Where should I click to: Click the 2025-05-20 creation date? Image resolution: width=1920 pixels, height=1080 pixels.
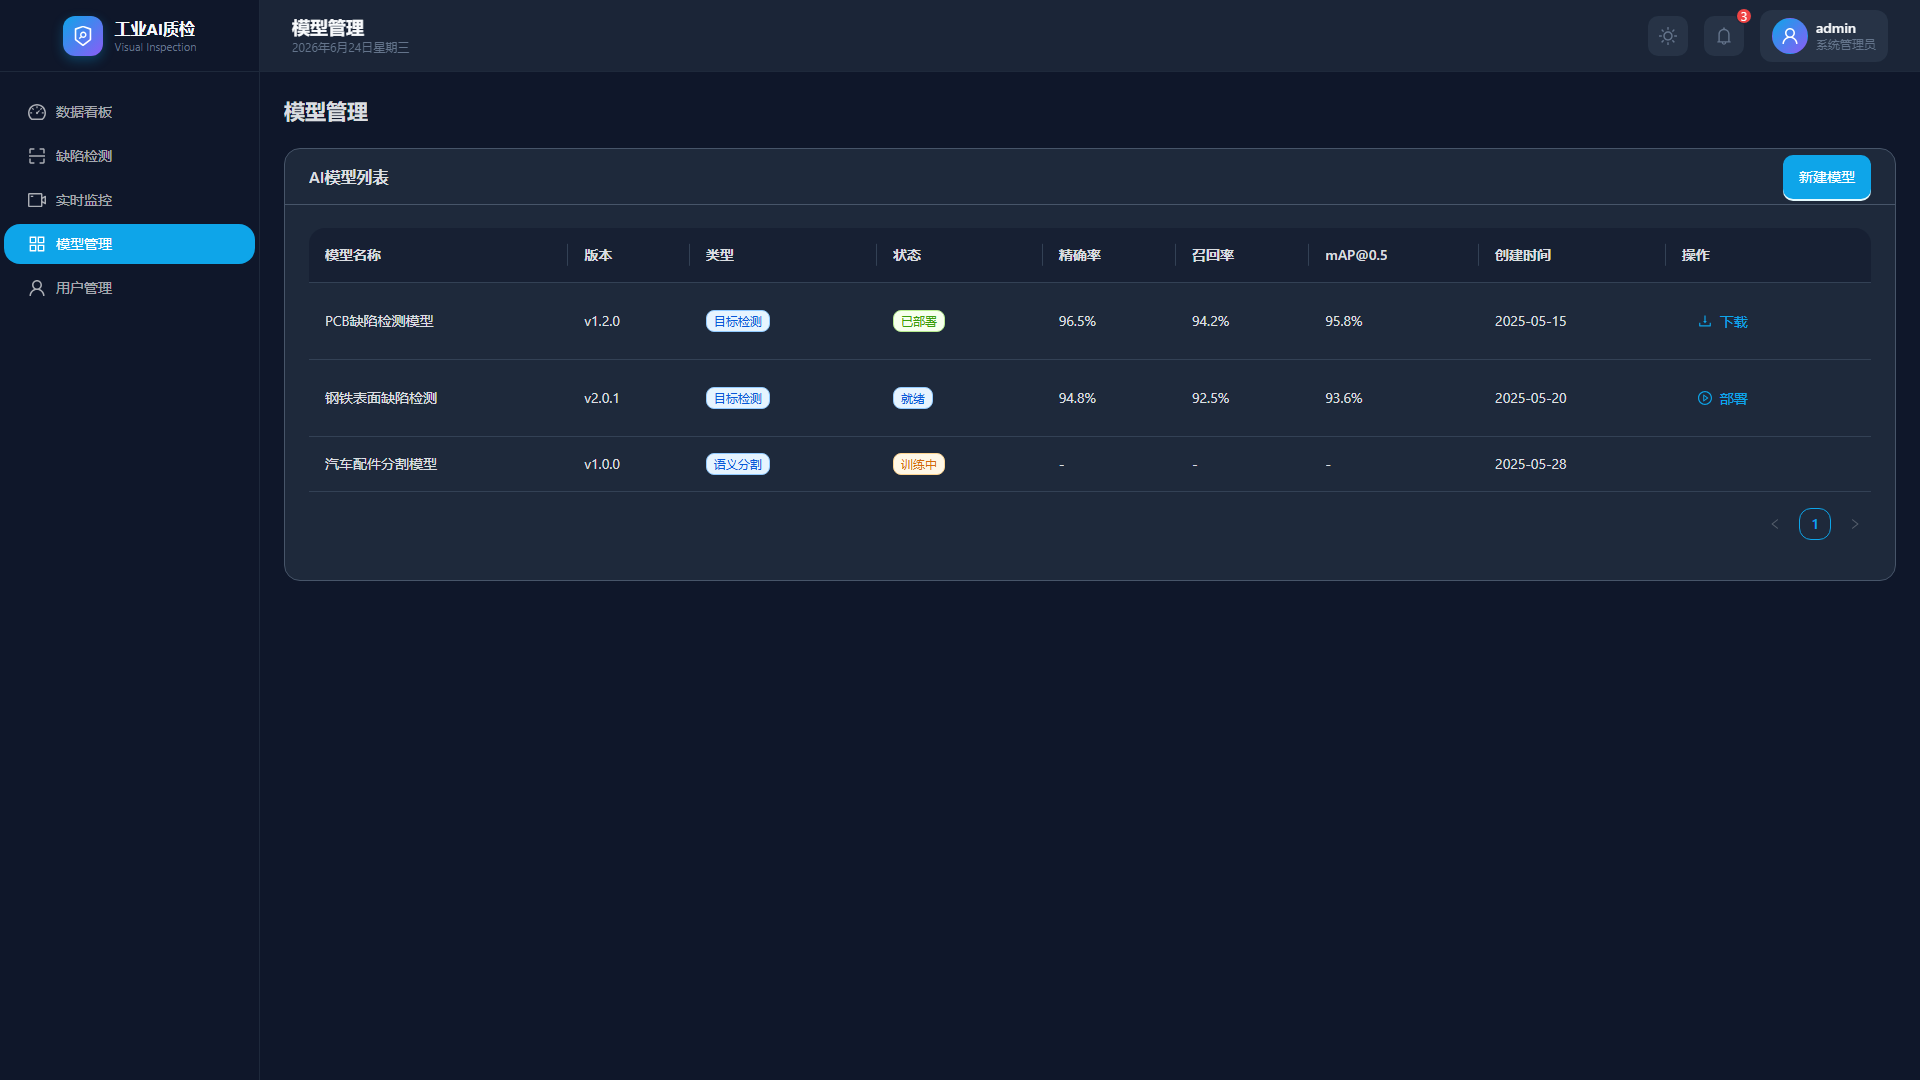click(x=1531, y=398)
